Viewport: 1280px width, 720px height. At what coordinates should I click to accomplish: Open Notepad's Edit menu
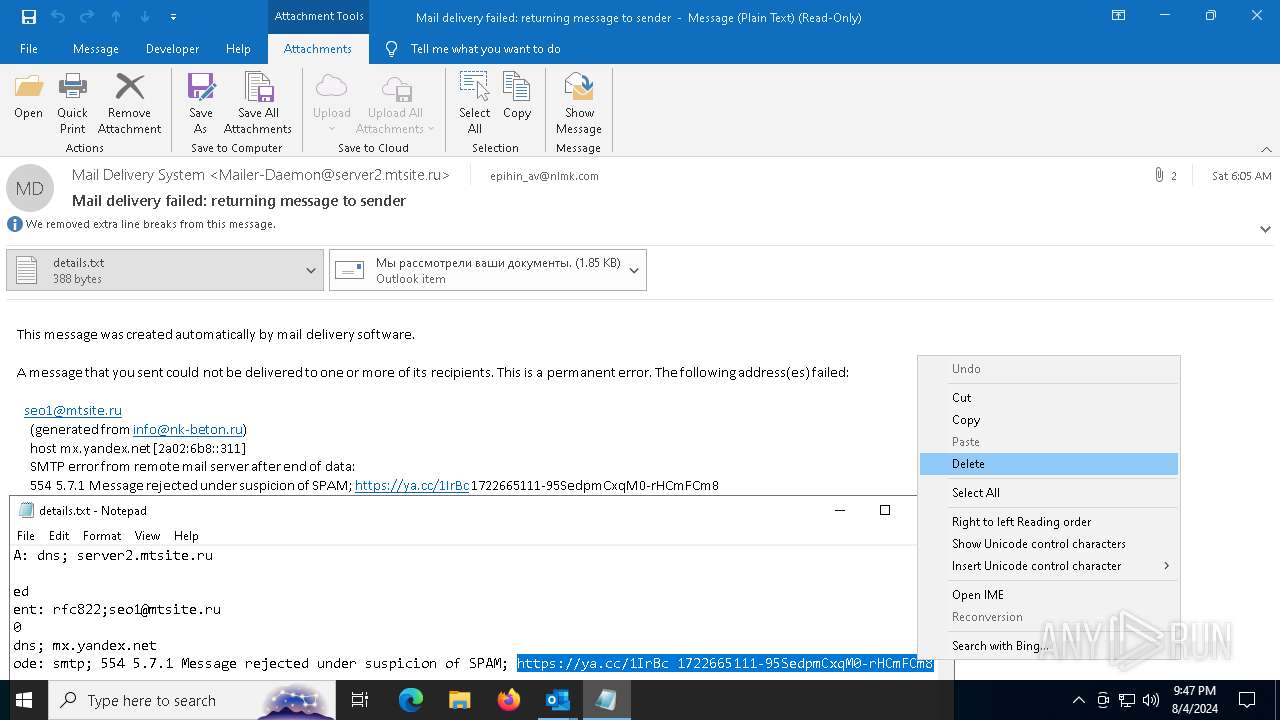tap(59, 536)
